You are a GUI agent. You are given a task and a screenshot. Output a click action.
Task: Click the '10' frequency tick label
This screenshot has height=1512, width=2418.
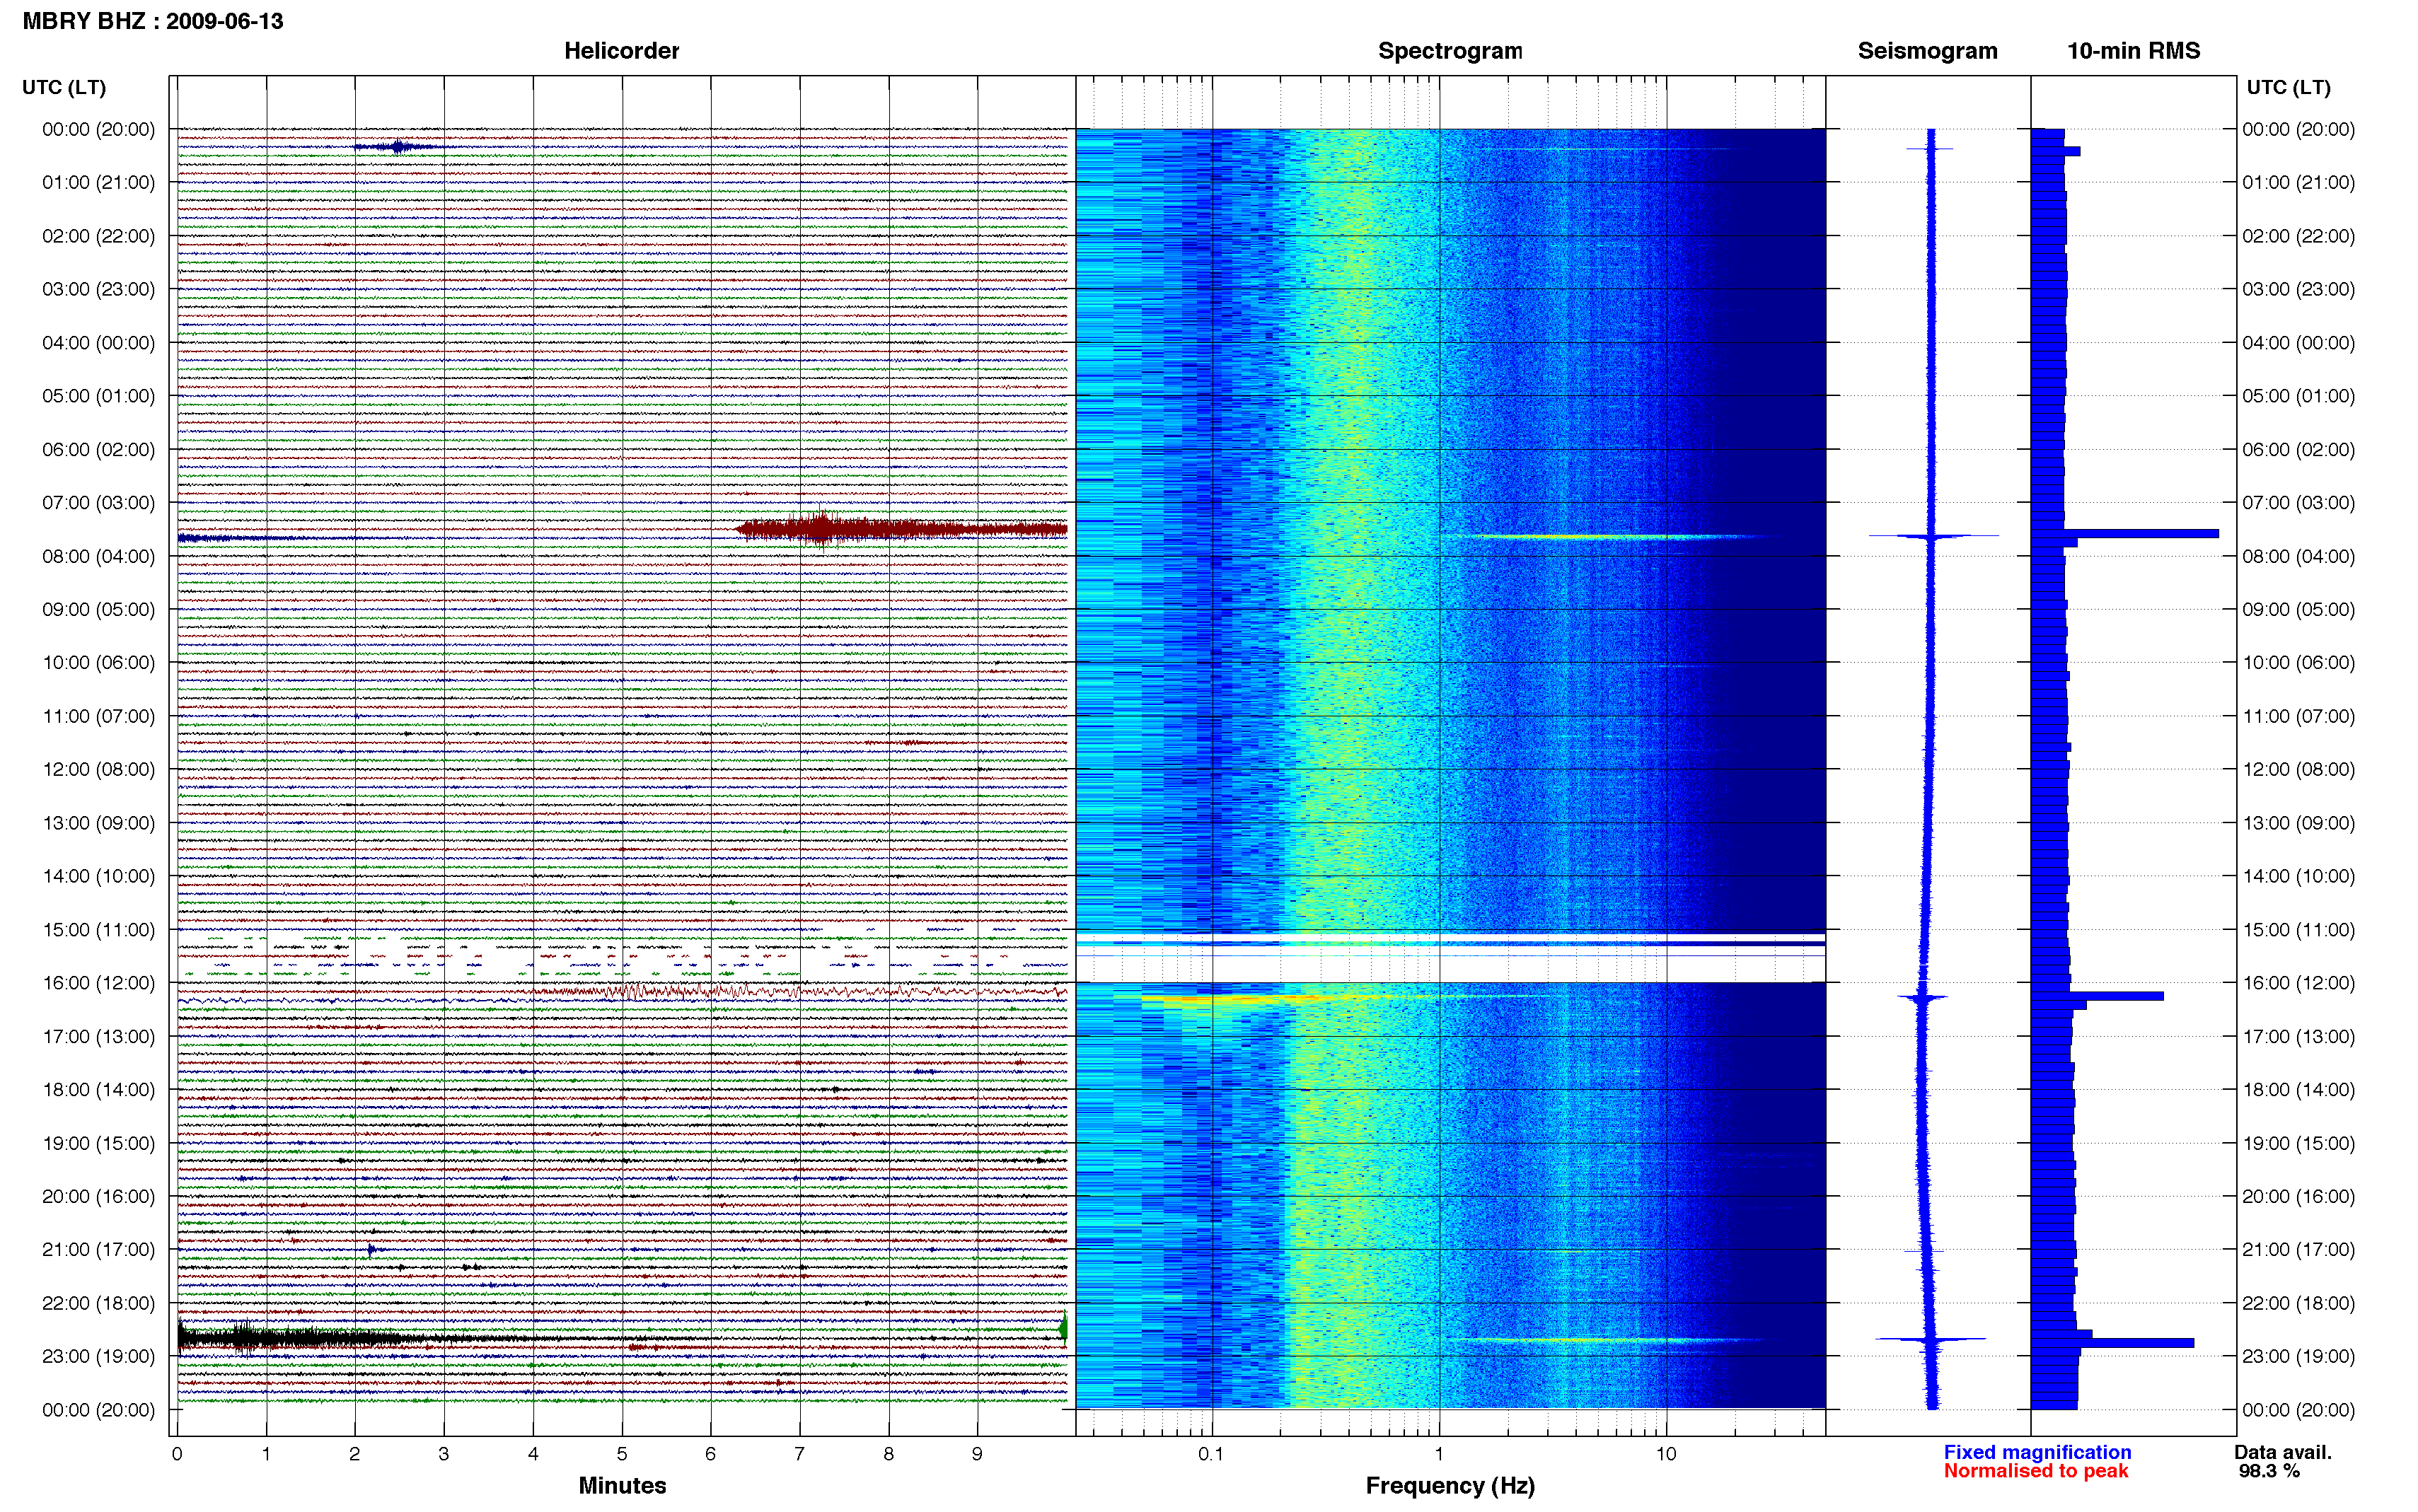tap(1666, 1454)
